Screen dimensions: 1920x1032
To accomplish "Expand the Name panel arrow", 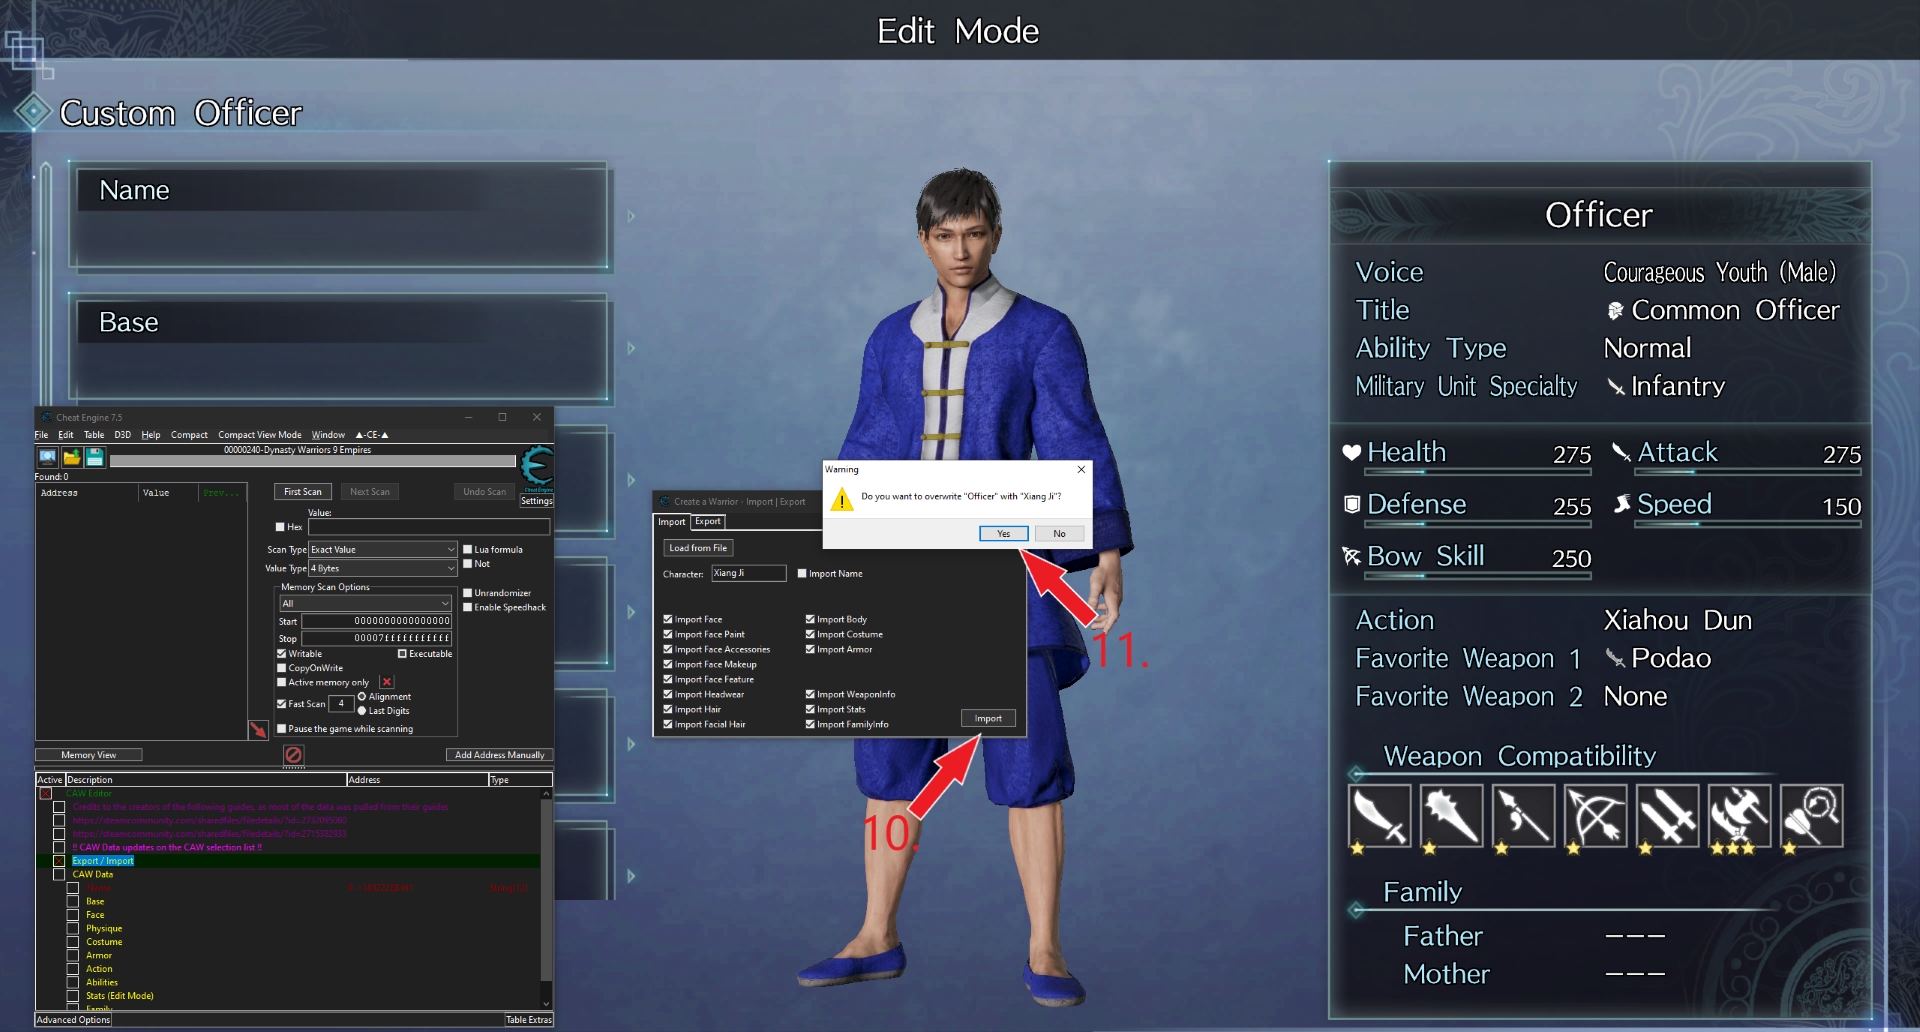I will [x=631, y=216].
